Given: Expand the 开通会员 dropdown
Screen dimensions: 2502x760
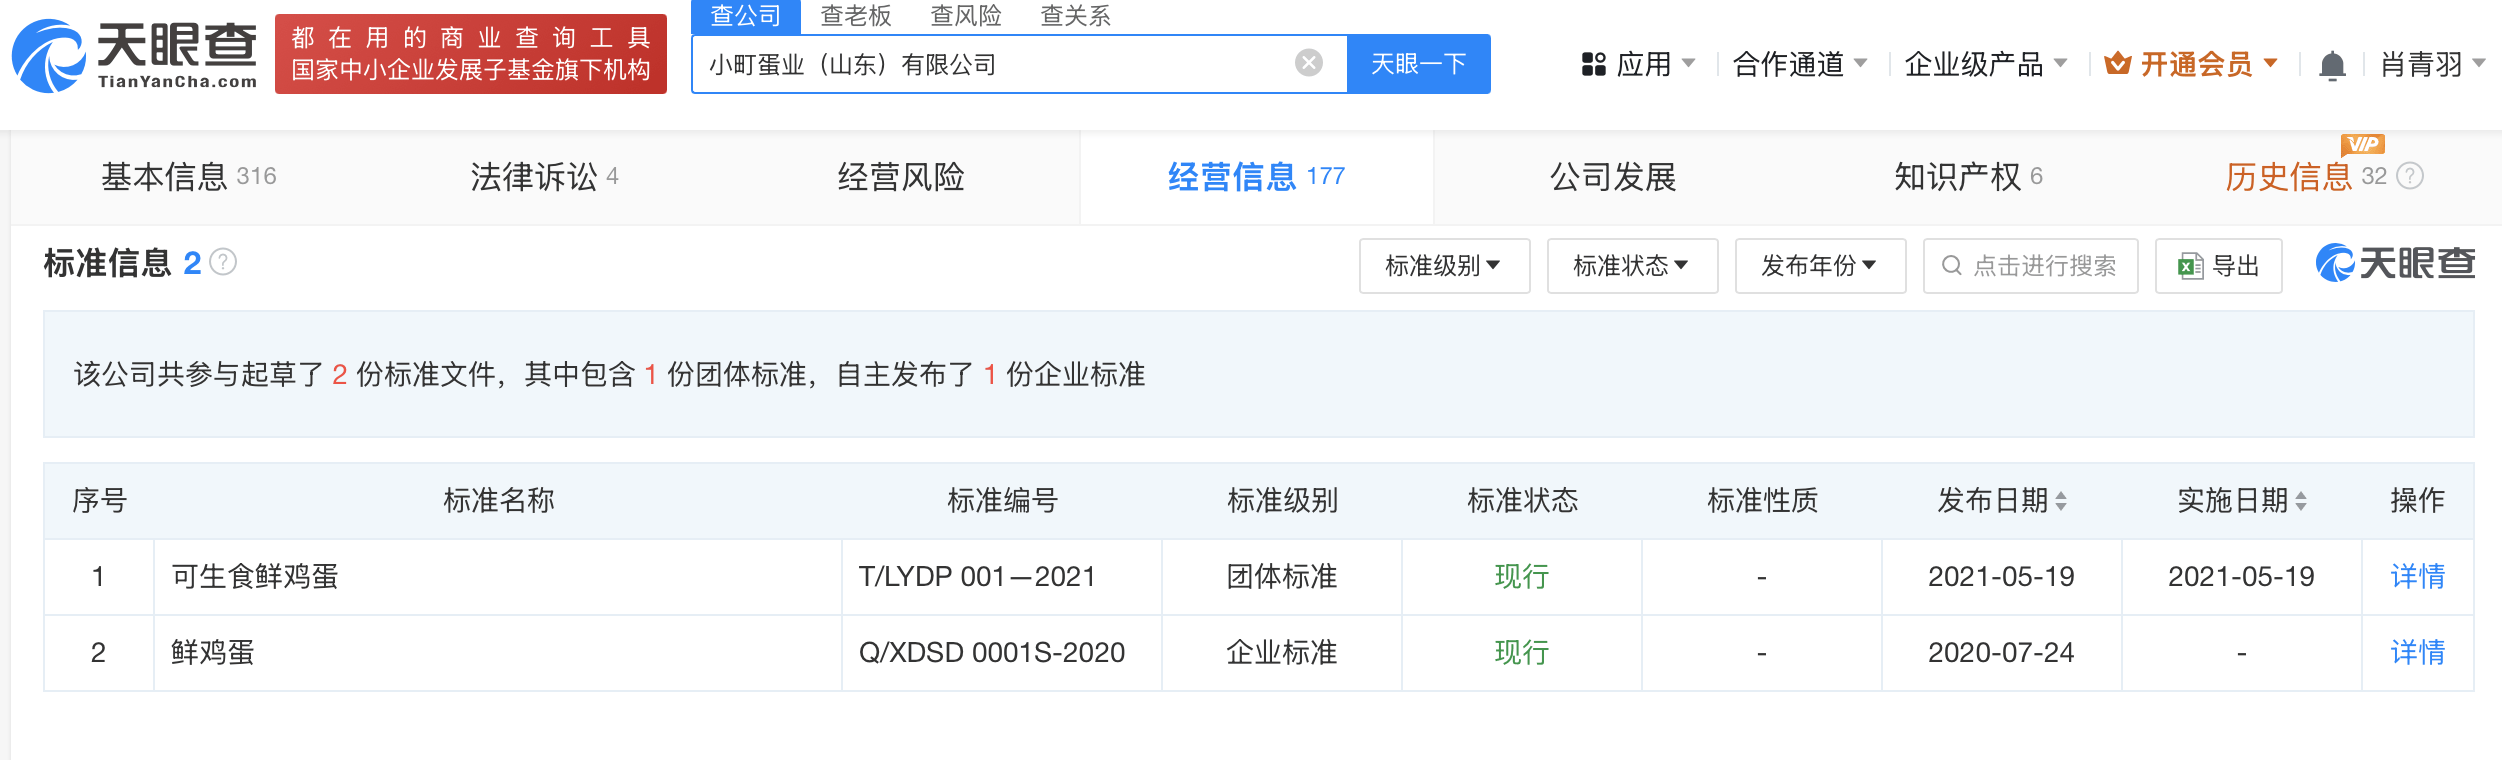Looking at the screenshot, I should tap(2271, 63).
